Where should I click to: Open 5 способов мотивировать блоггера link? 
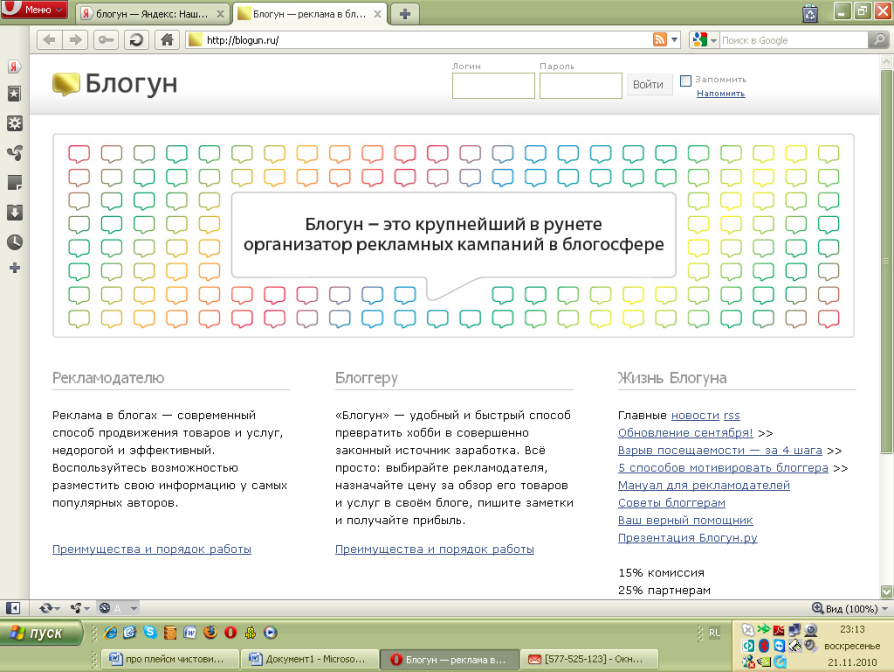(x=723, y=468)
